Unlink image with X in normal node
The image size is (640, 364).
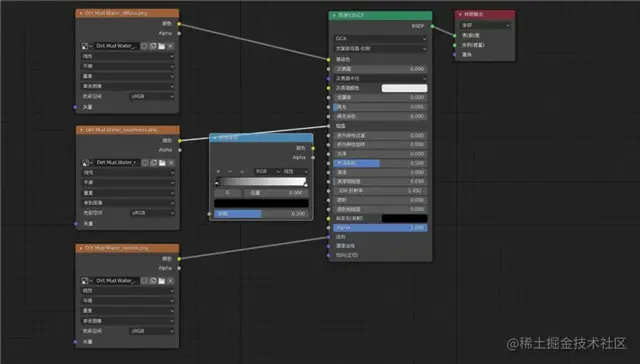[171, 281]
